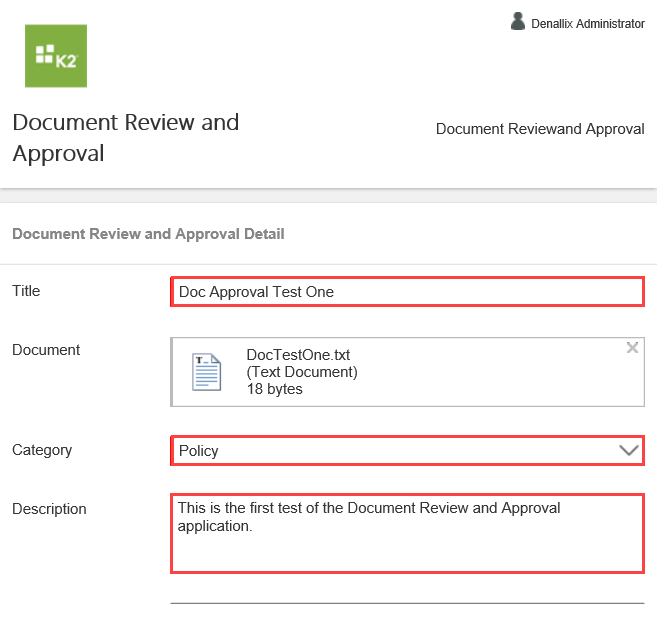
Task: Click the user profile silhouette icon
Action: (518, 21)
